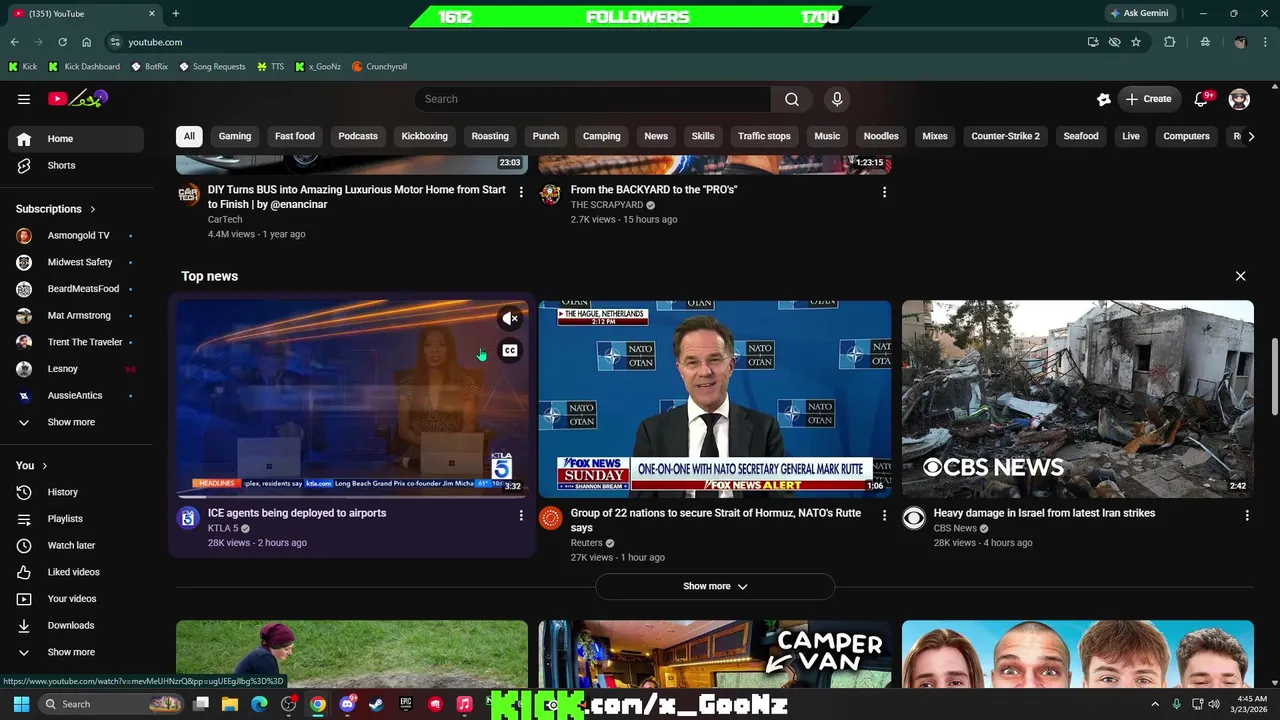Open Fox News NATO Rutte thumbnail
The width and height of the screenshot is (1280, 720).
tap(715, 399)
